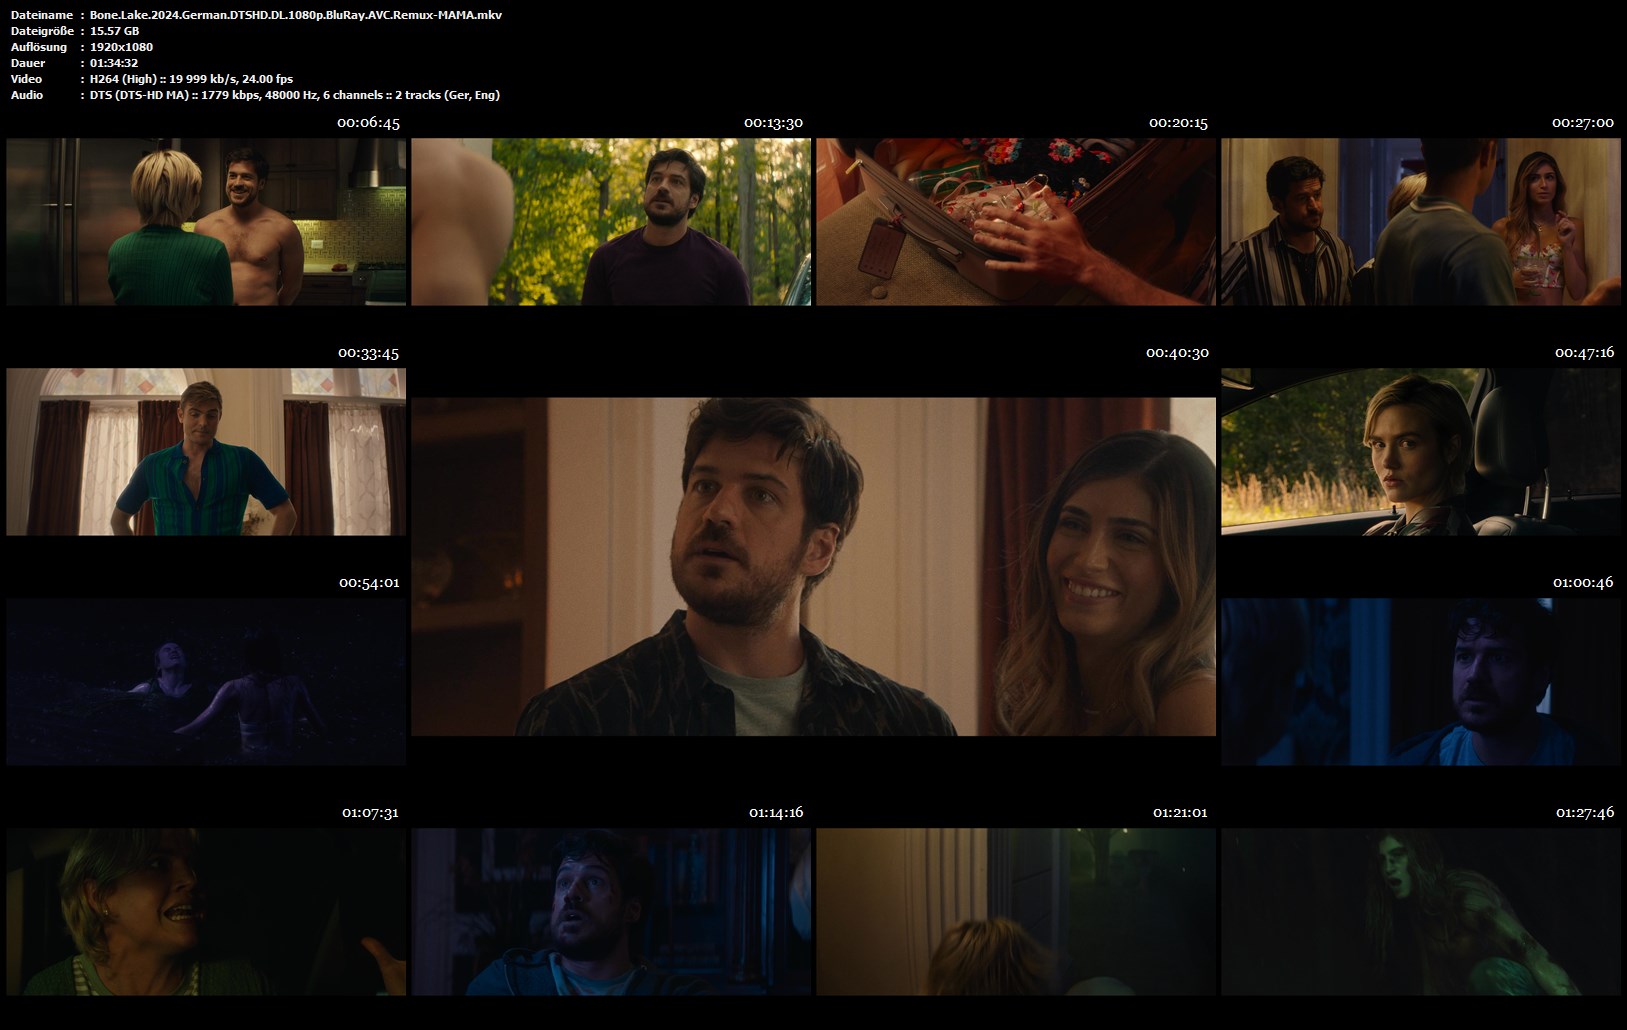Screen dimensions: 1627x1030
Task: View the thumbnail at 01:07:31
Action: pos(206,912)
